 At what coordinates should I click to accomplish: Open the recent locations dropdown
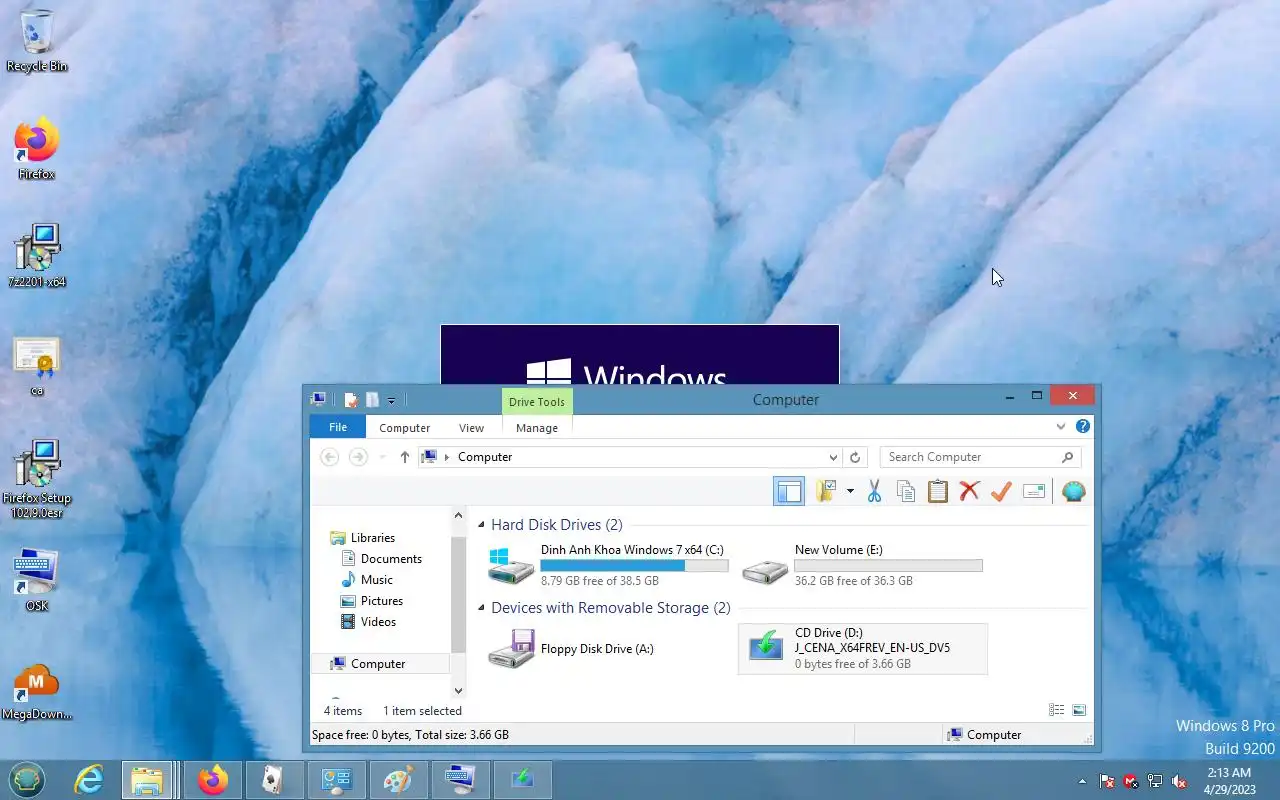pos(382,457)
